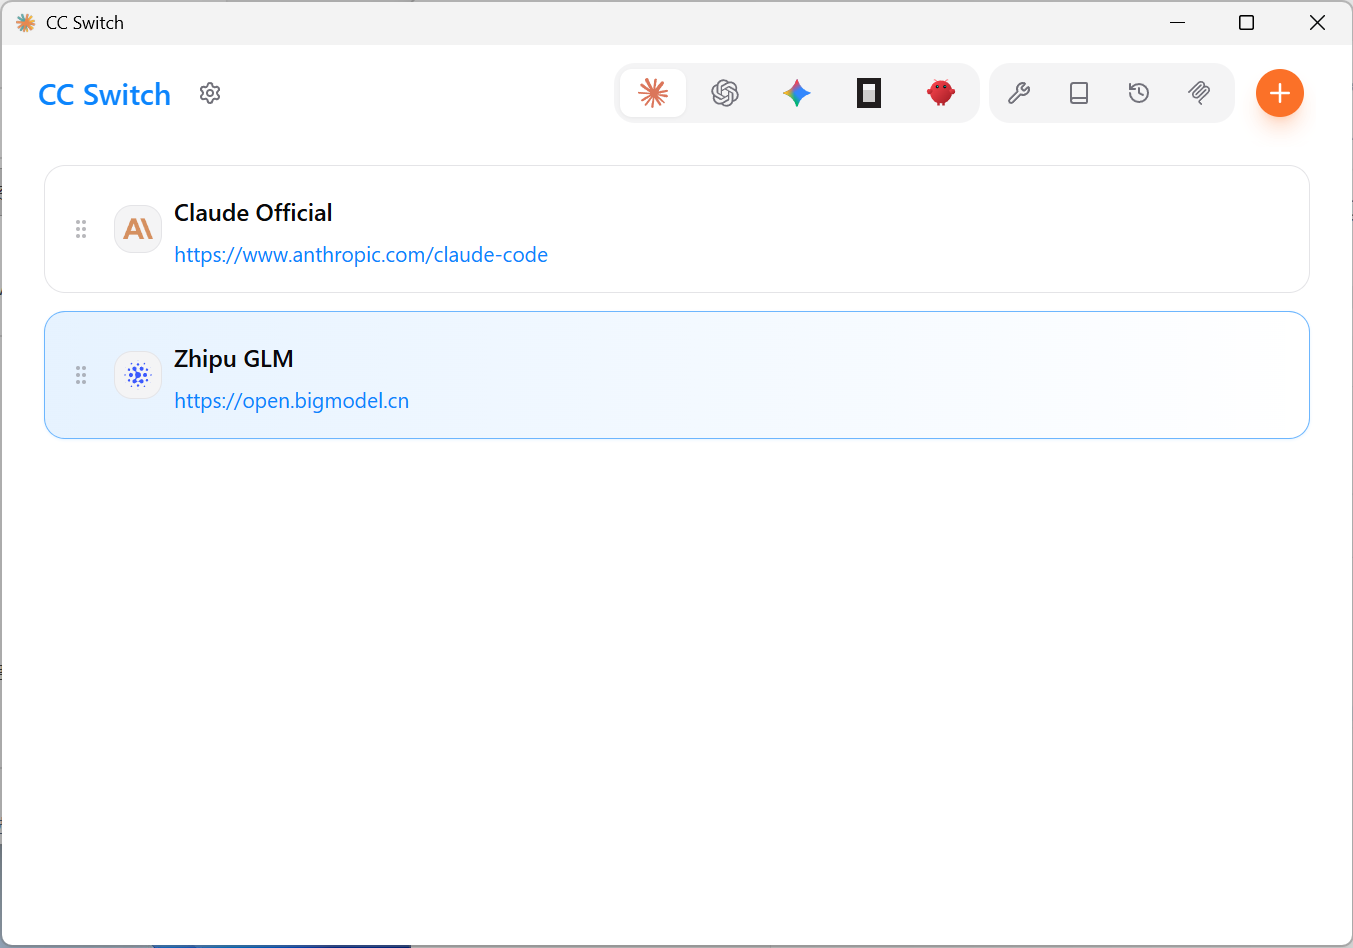Select the black square app tab

[869, 93]
